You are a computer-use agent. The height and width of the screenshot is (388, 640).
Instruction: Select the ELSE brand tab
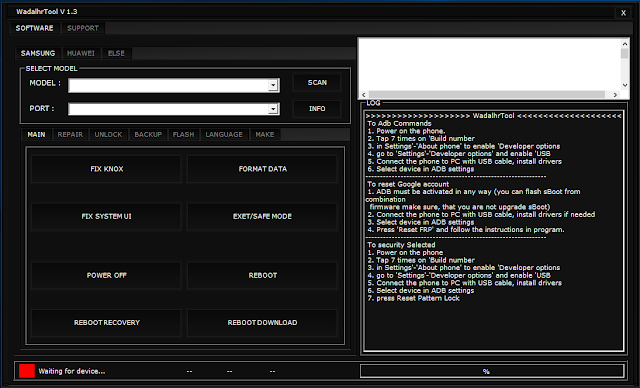click(116, 53)
